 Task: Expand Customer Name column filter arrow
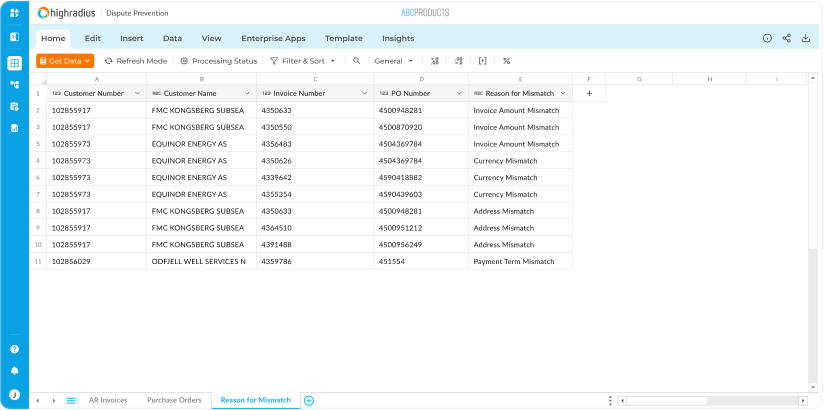pos(246,93)
